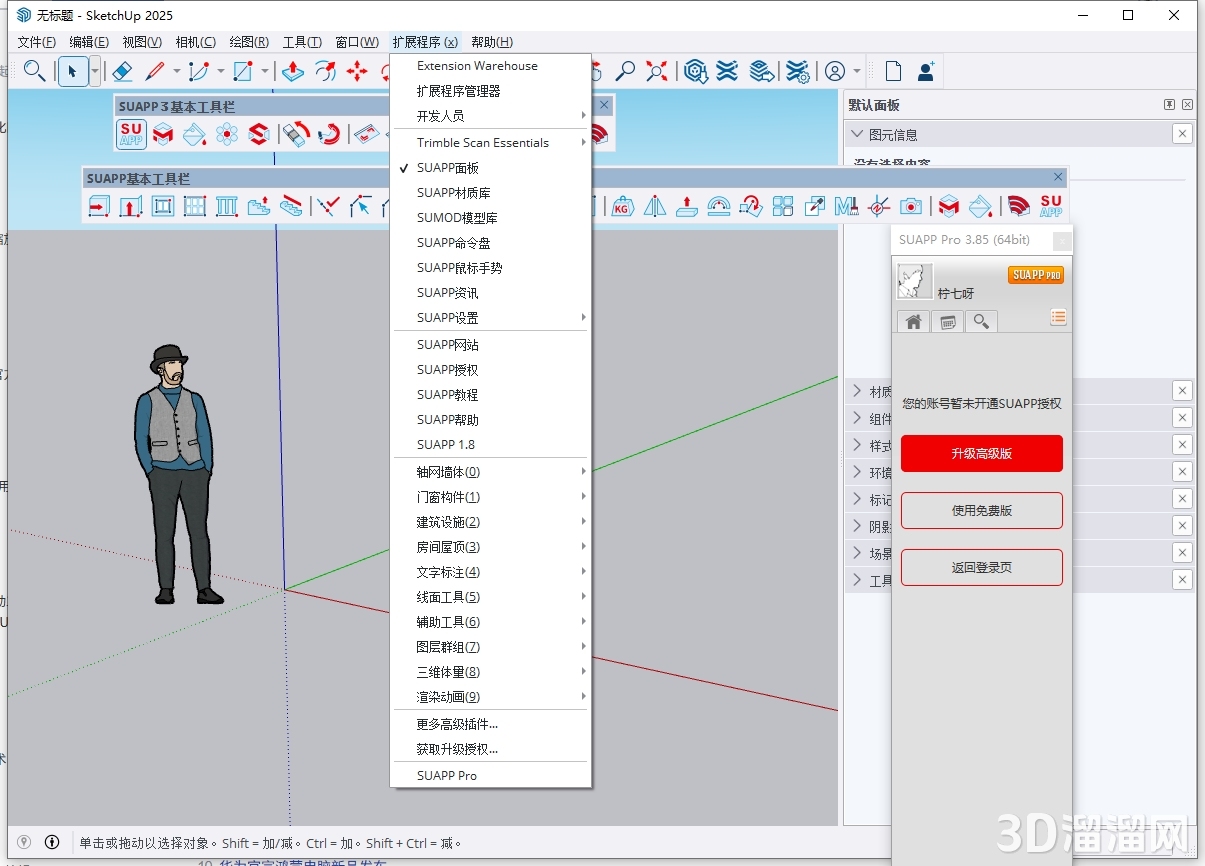Click the first wall-arrow icon in SUAPP基本工具栏

99,206
